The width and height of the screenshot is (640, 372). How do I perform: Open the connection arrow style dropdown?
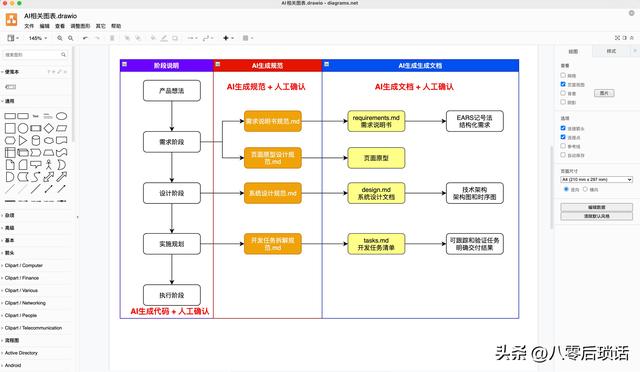coord(192,38)
